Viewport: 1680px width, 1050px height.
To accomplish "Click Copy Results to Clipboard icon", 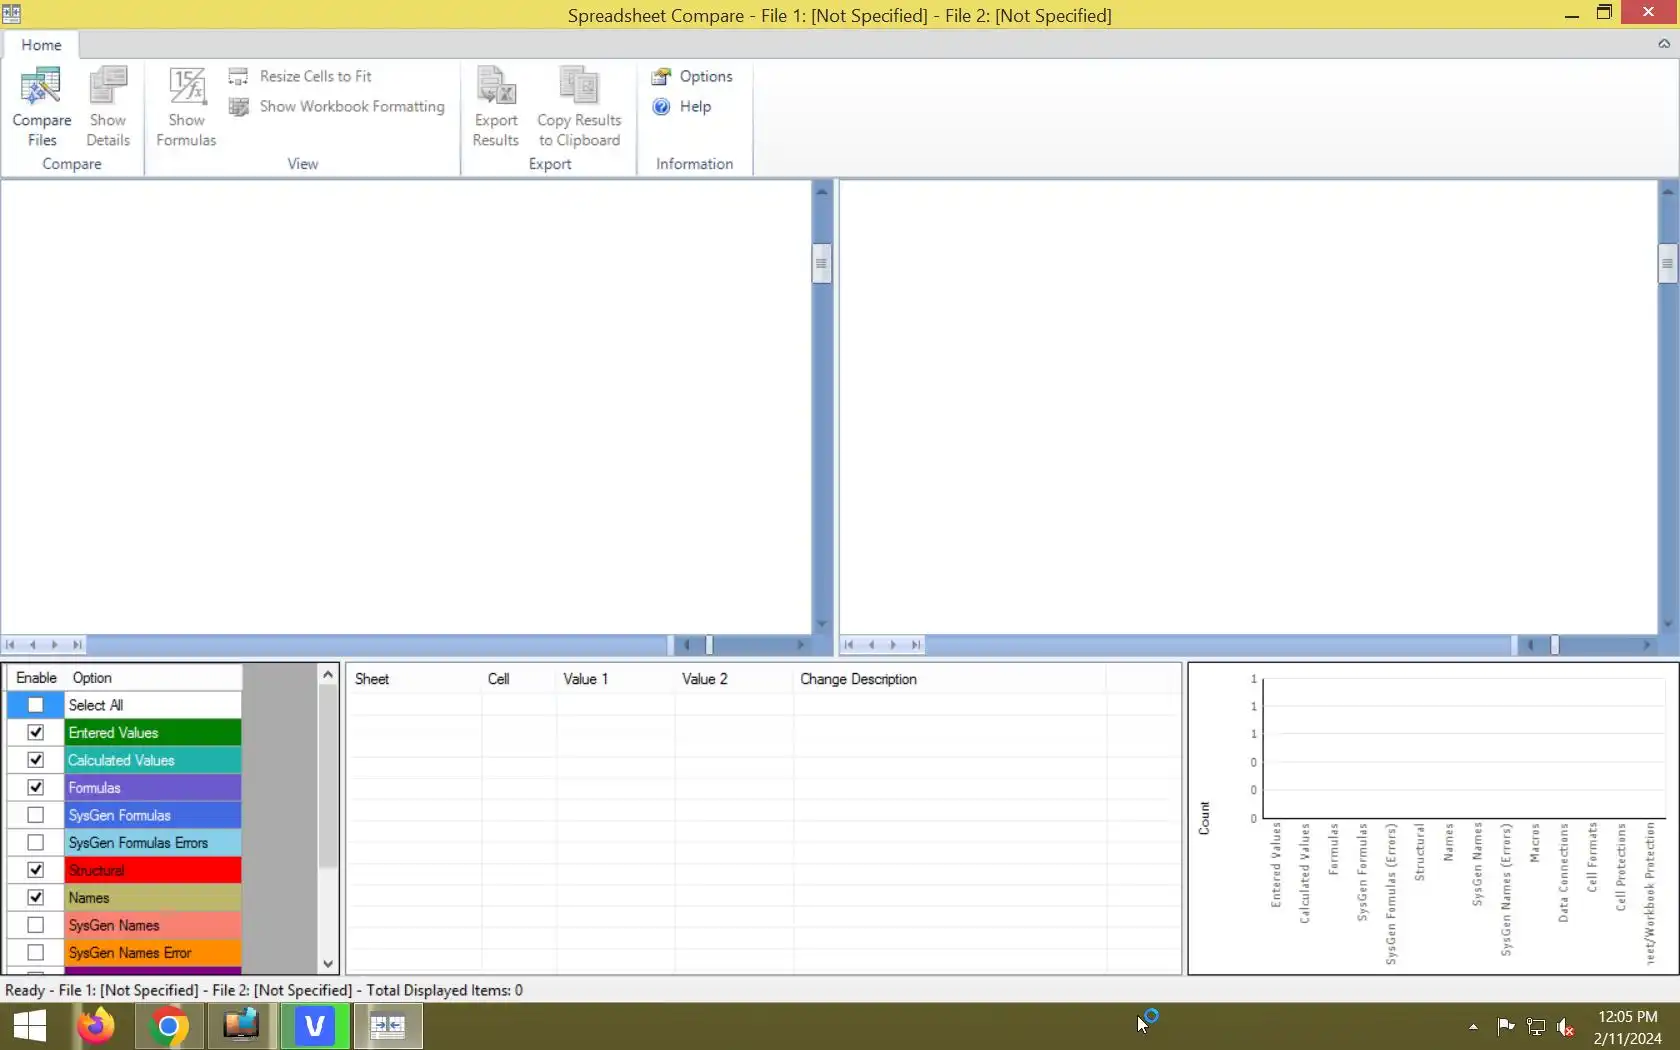I will pos(579,87).
